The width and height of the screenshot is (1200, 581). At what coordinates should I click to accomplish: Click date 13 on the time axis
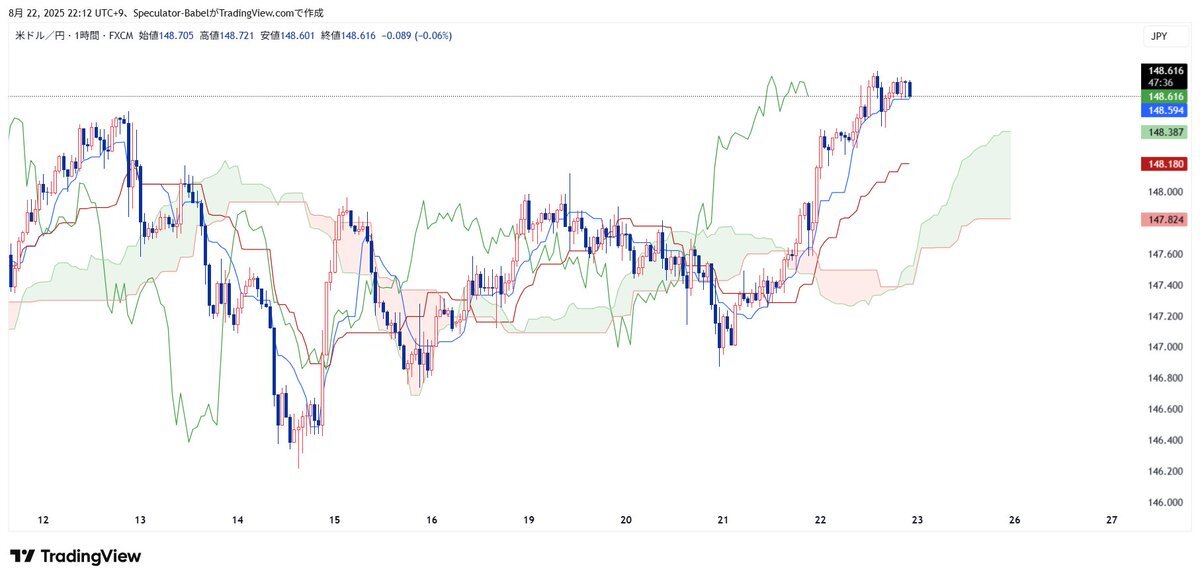coord(140,520)
